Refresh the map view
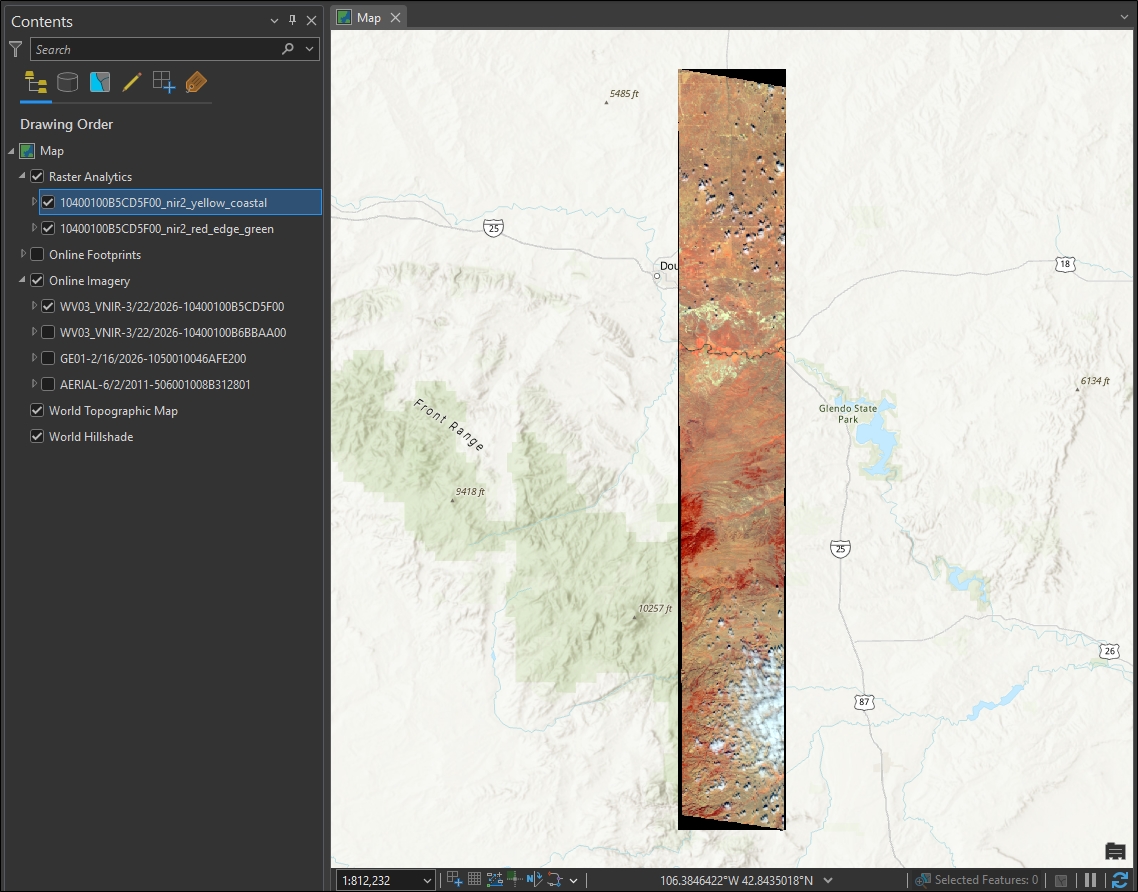Screen dimensions: 1138x892 coord(1120,880)
